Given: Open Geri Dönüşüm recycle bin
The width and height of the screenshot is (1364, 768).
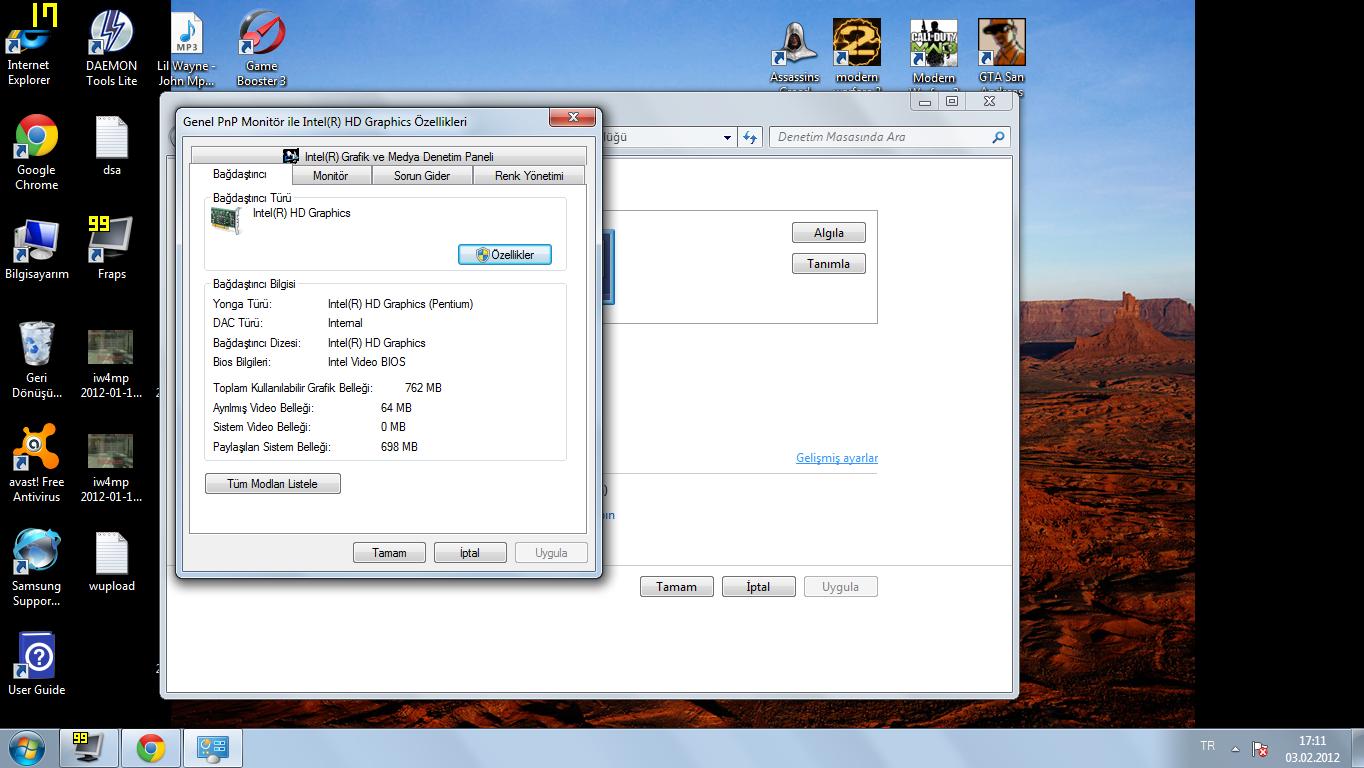Looking at the screenshot, I should pyautogui.click(x=36, y=360).
